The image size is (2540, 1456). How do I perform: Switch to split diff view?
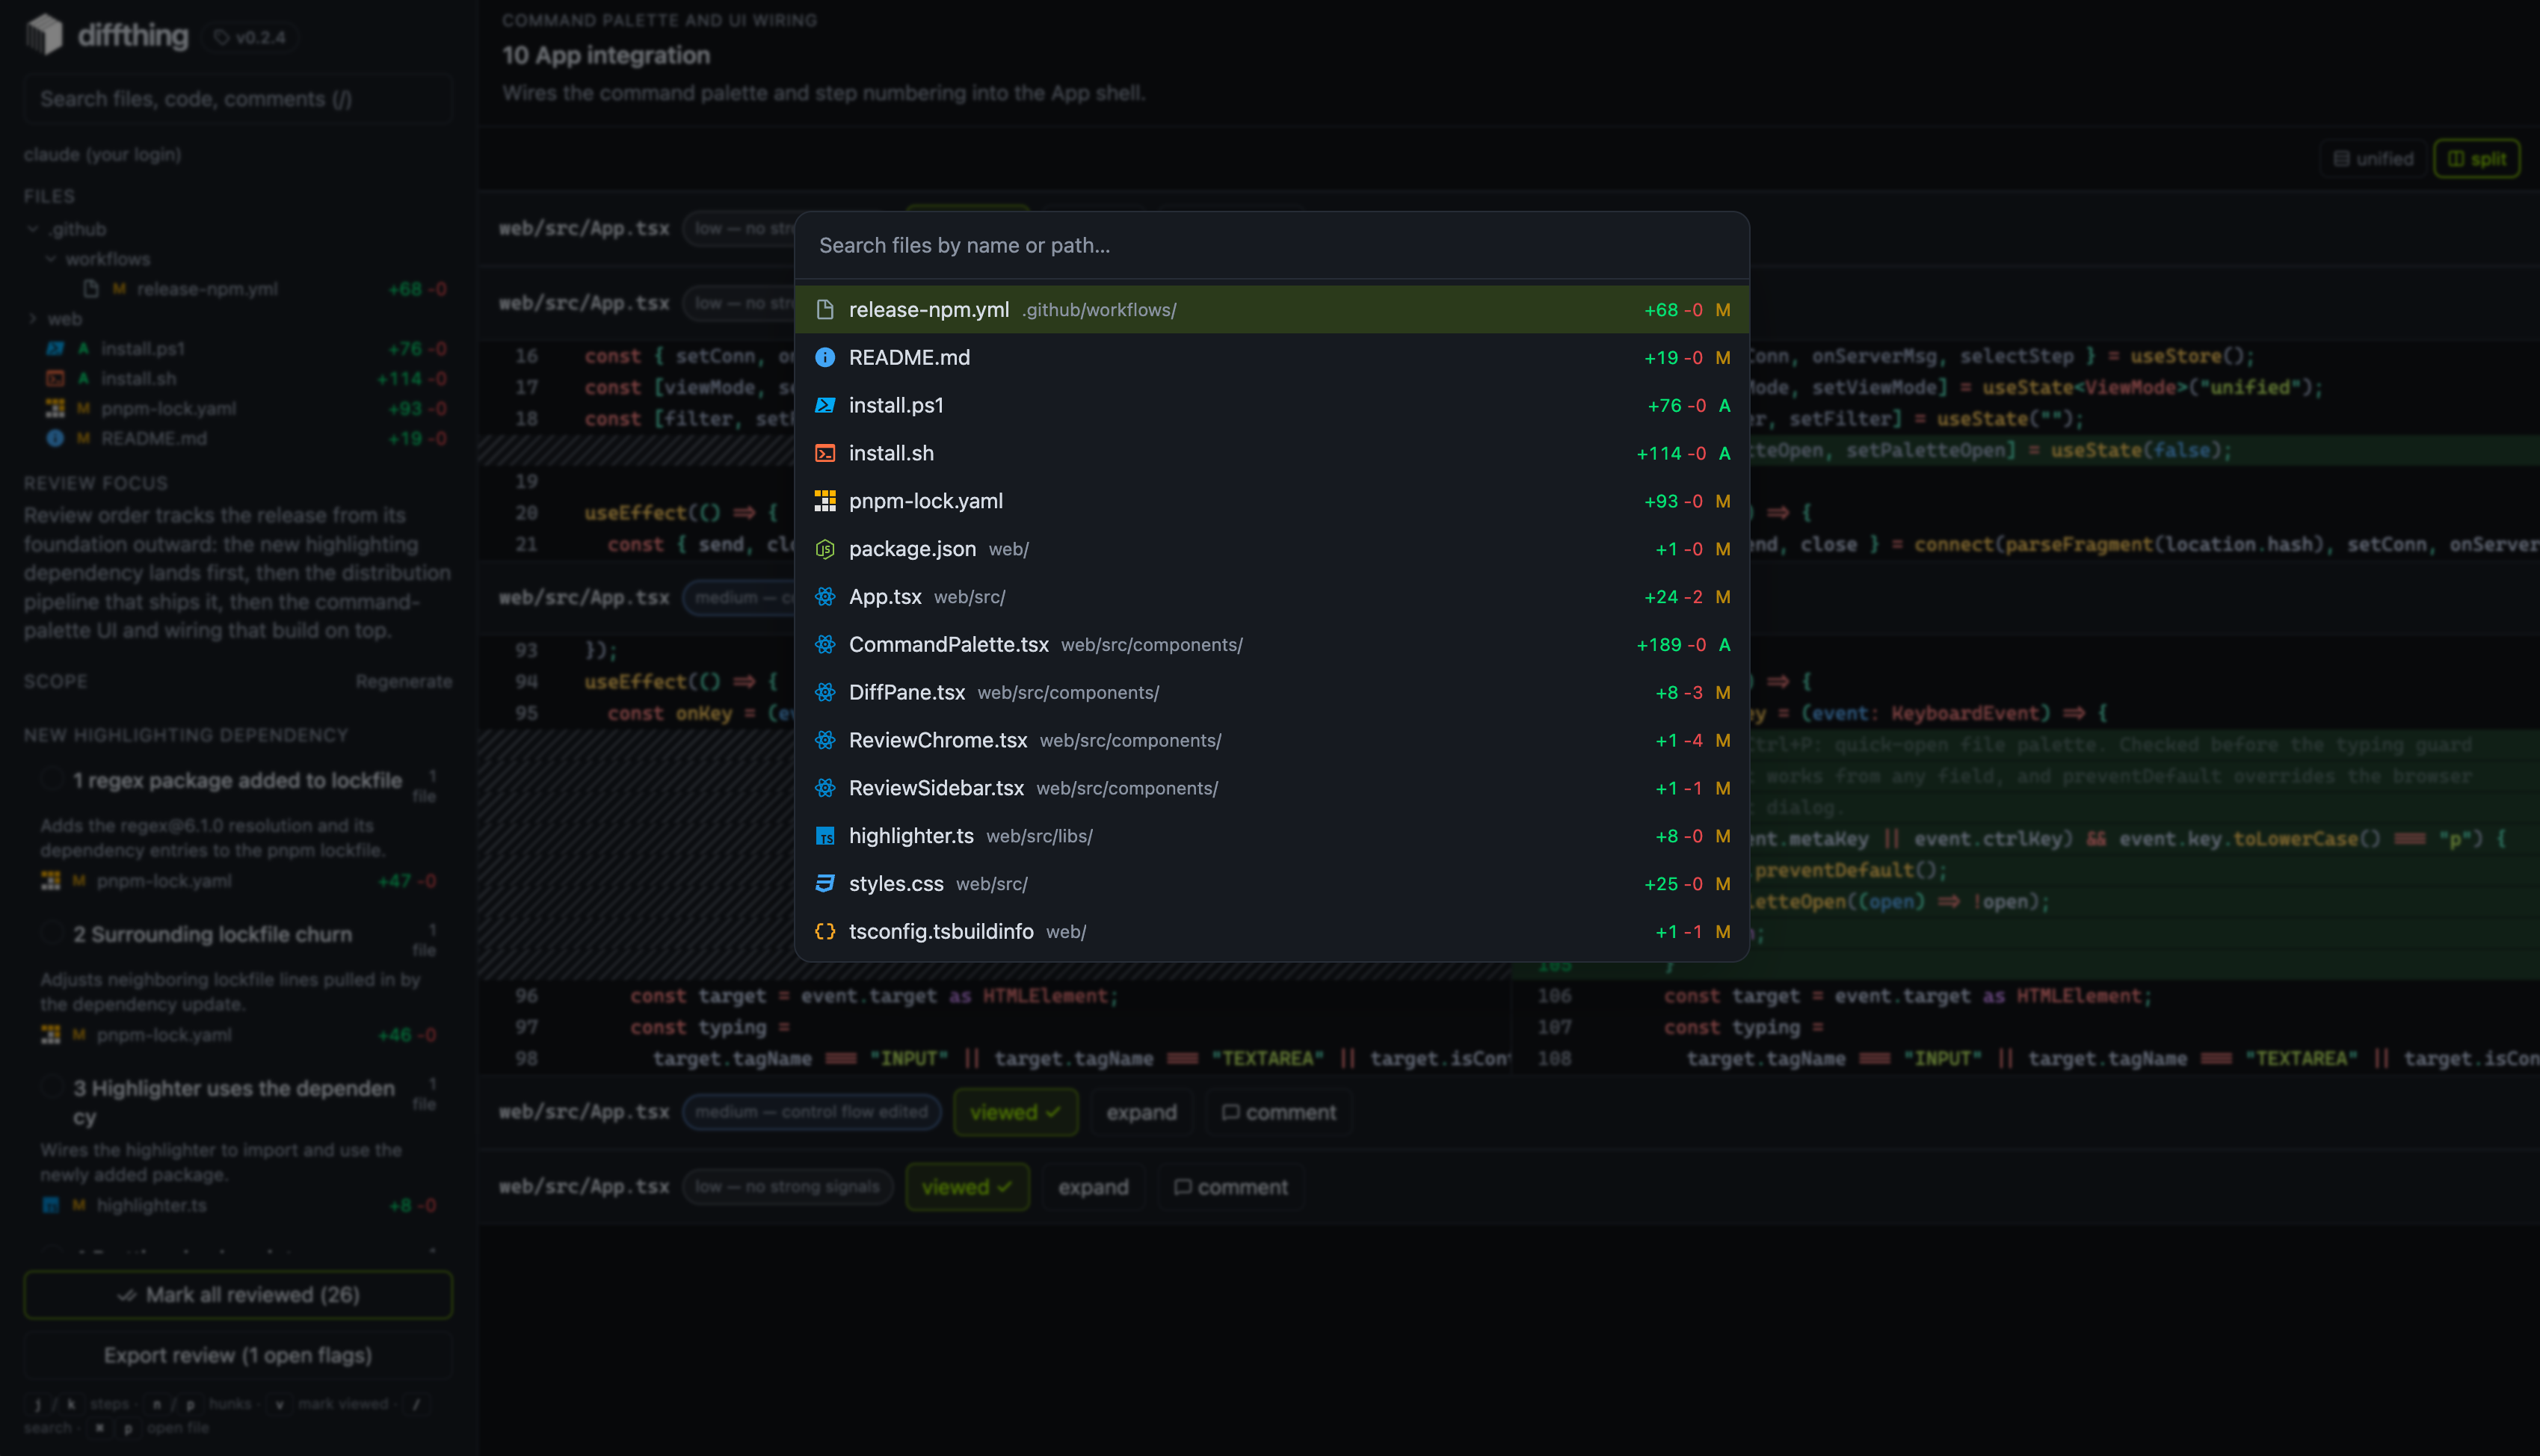coord(2476,159)
